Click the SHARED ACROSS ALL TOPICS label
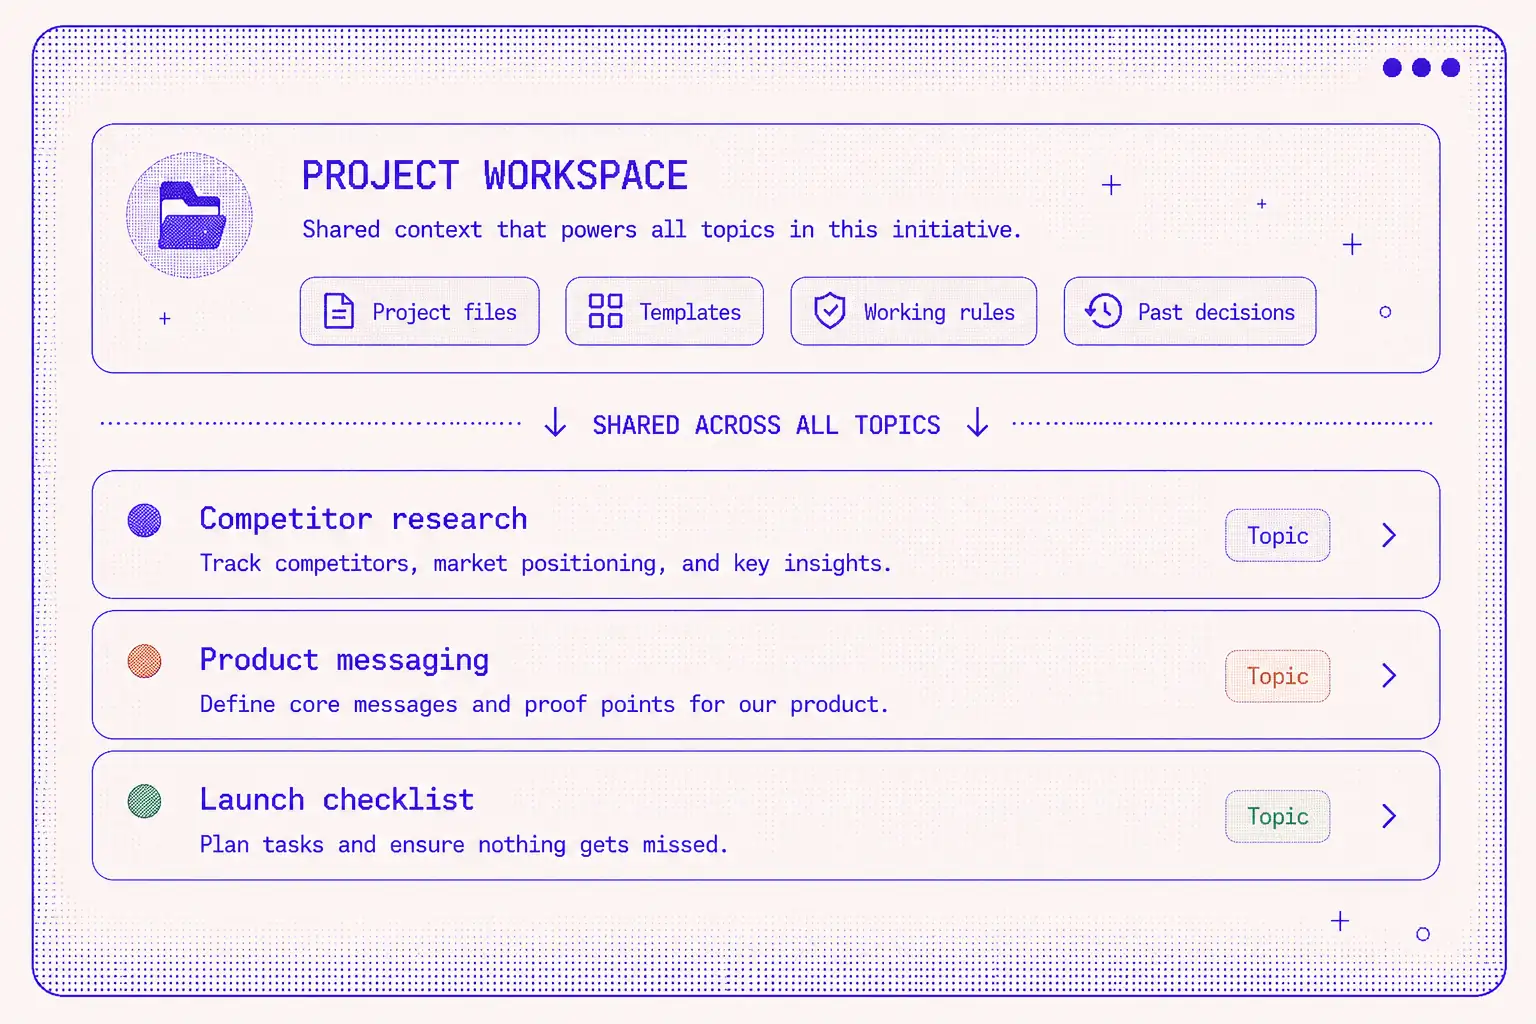Viewport: 1536px width, 1024px height. click(x=766, y=425)
